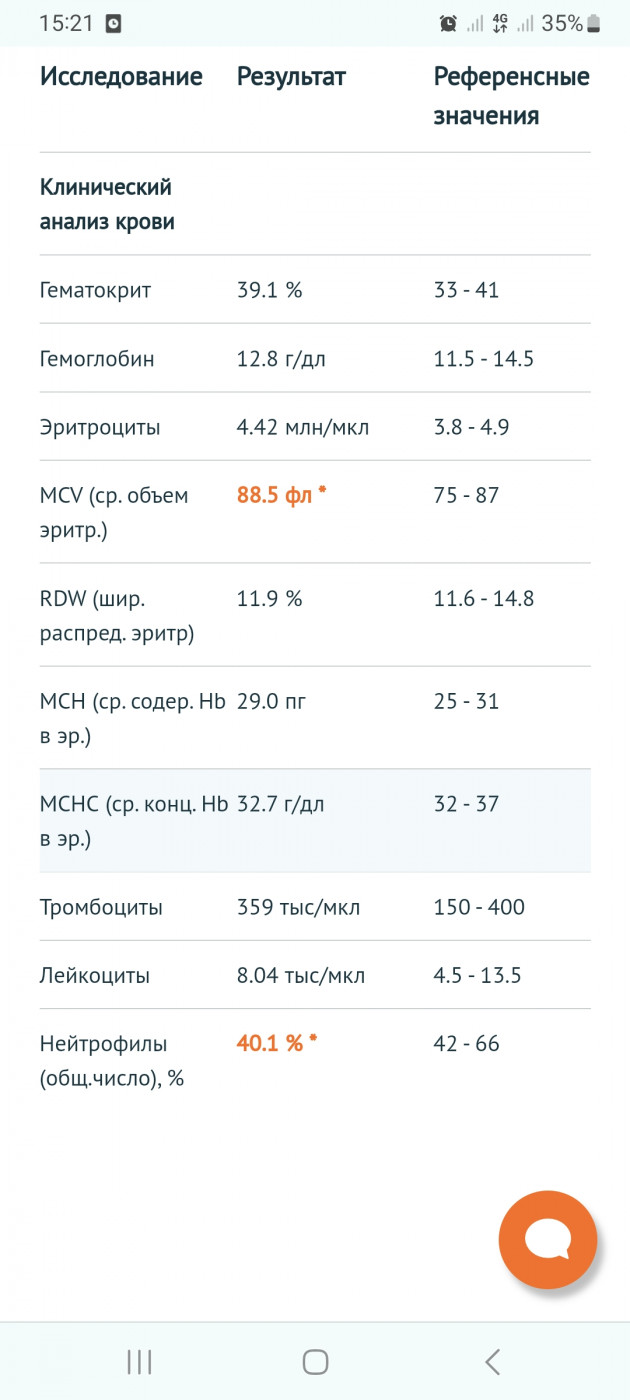630x1400 pixels.
Task: Open the orange chat bubble button
Action: point(547,1240)
